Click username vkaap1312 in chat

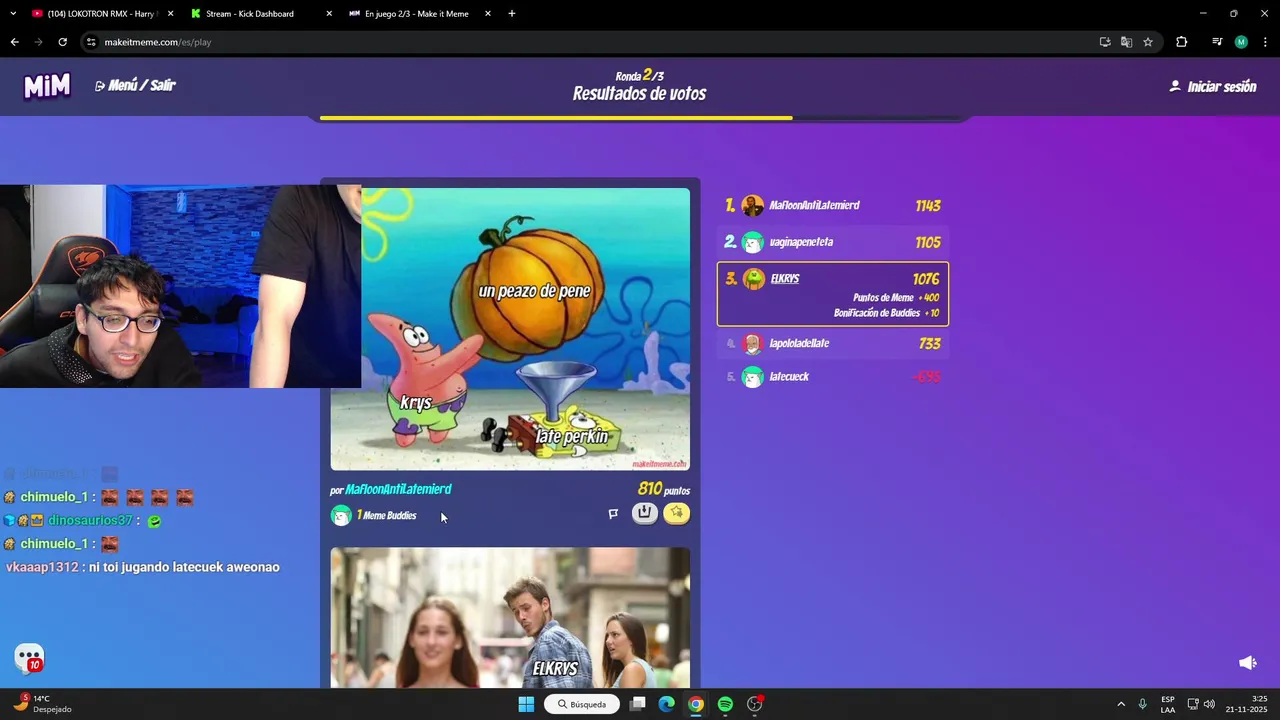pyautogui.click(x=42, y=567)
